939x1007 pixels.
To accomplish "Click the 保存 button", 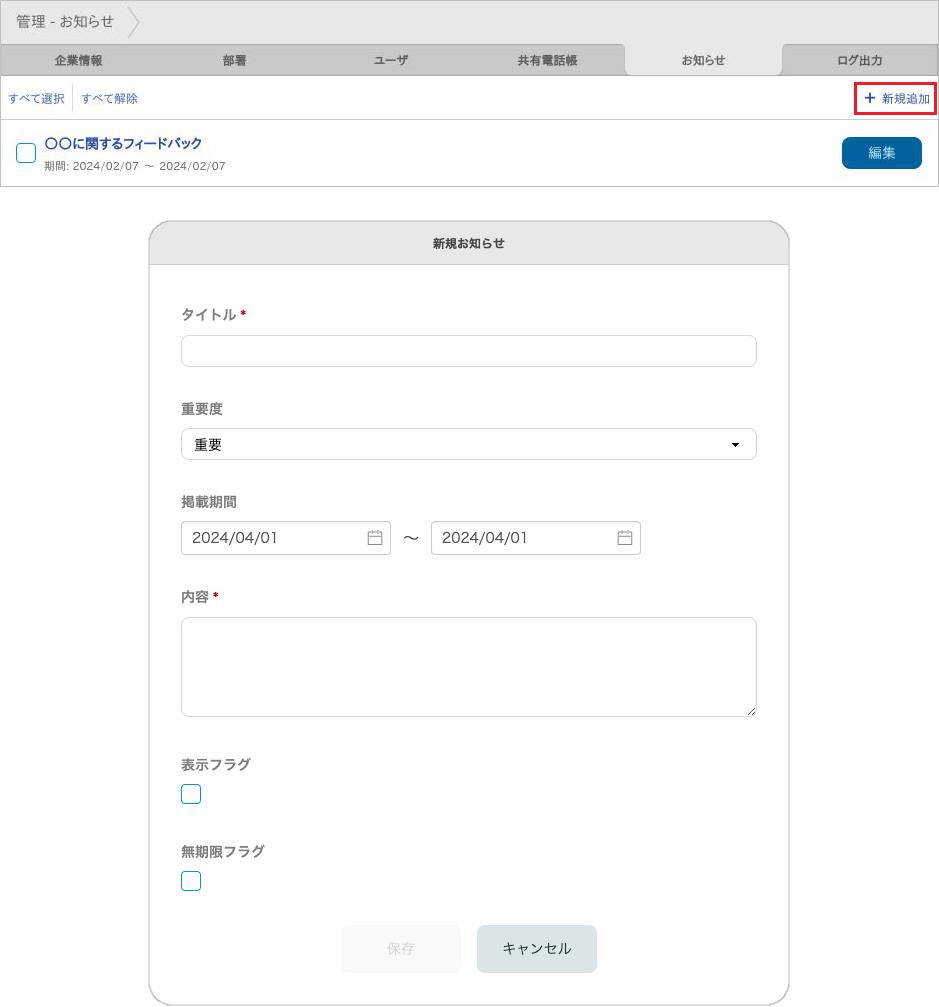I will 400,948.
